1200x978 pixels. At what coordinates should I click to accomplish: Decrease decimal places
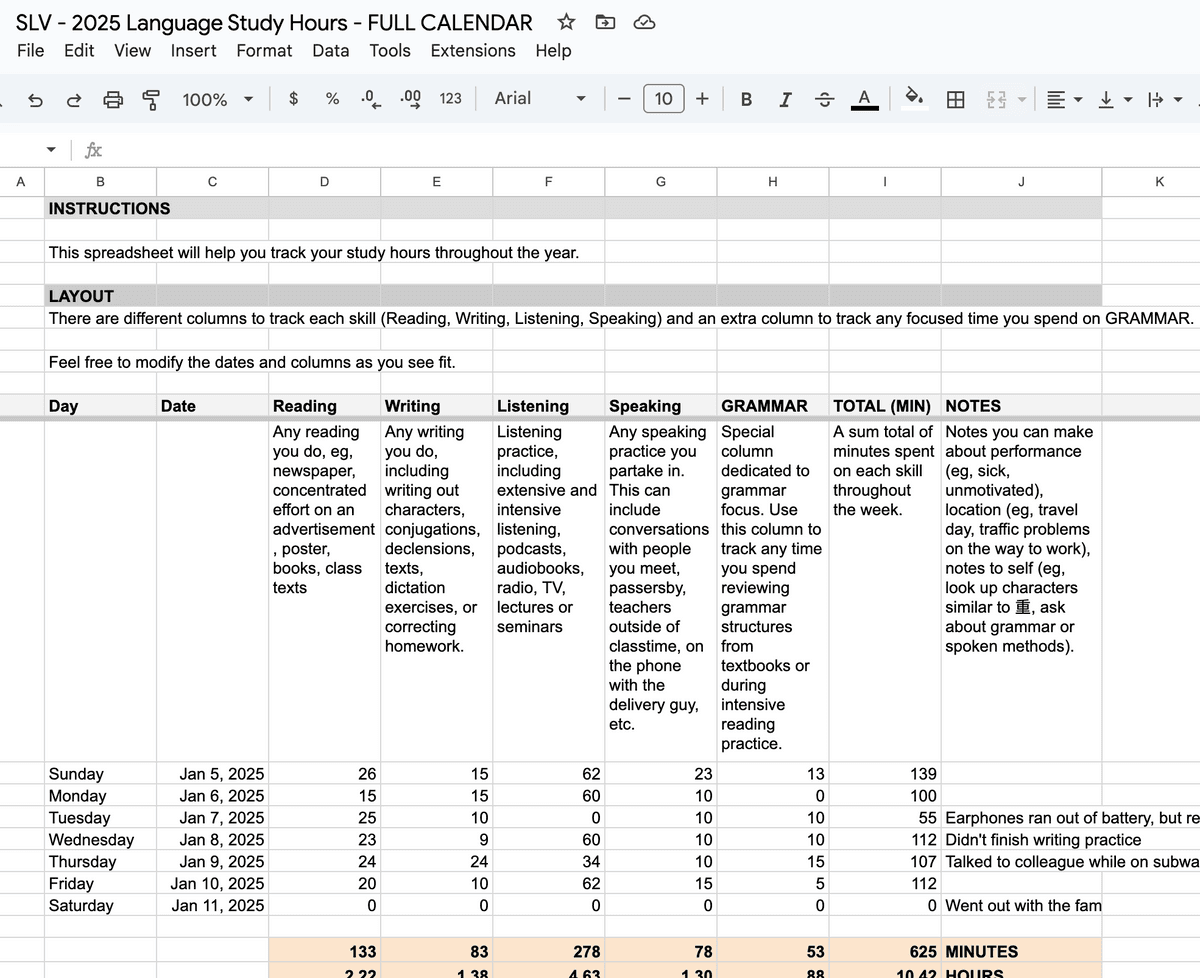pyautogui.click(x=370, y=98)
